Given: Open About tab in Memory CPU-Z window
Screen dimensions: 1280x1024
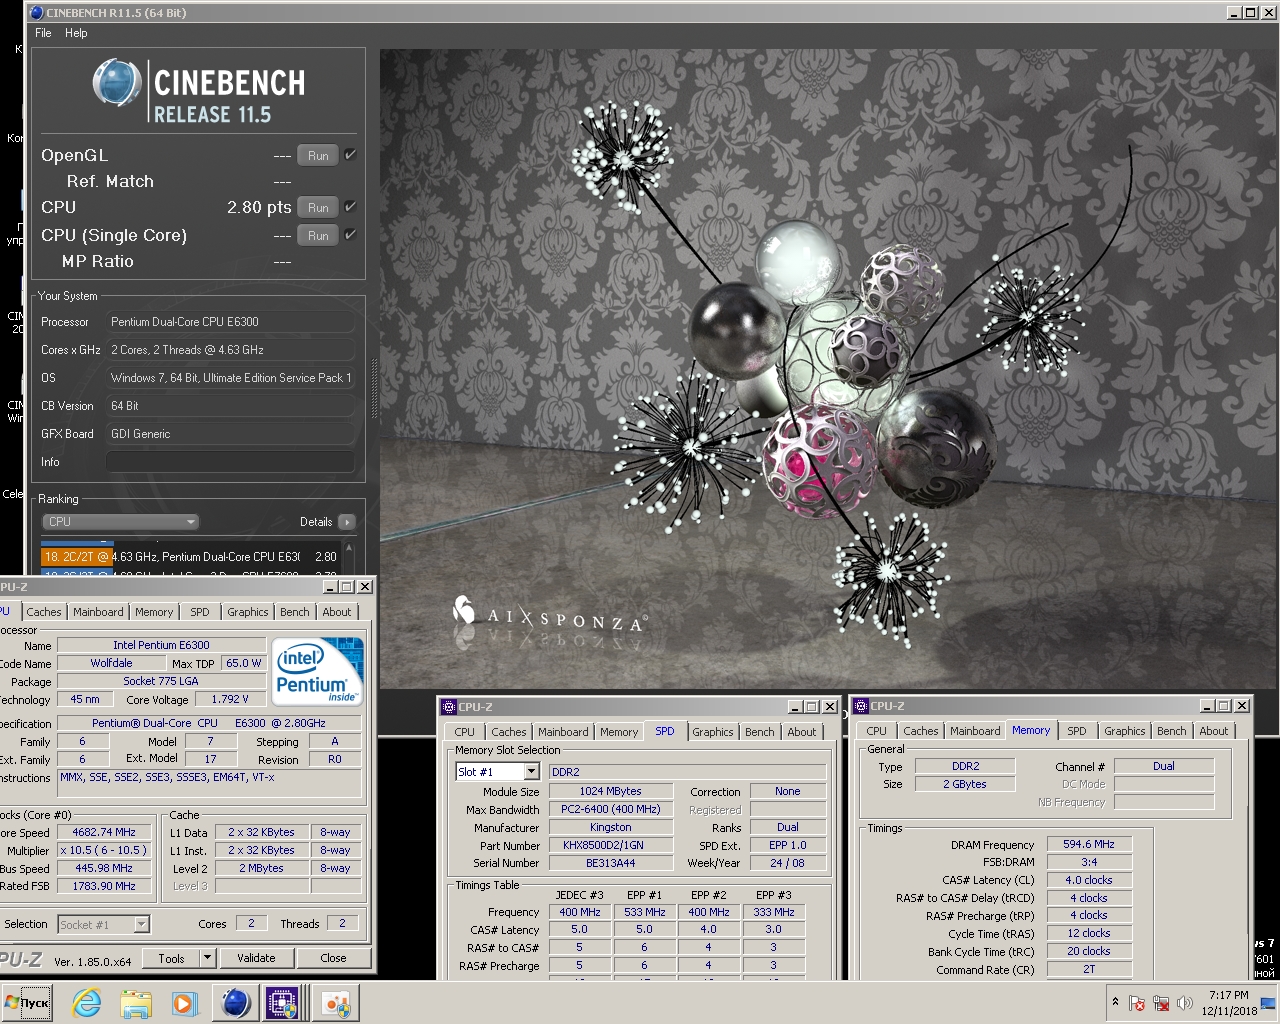Looking at the screenshot, I should coord(1214,731).
